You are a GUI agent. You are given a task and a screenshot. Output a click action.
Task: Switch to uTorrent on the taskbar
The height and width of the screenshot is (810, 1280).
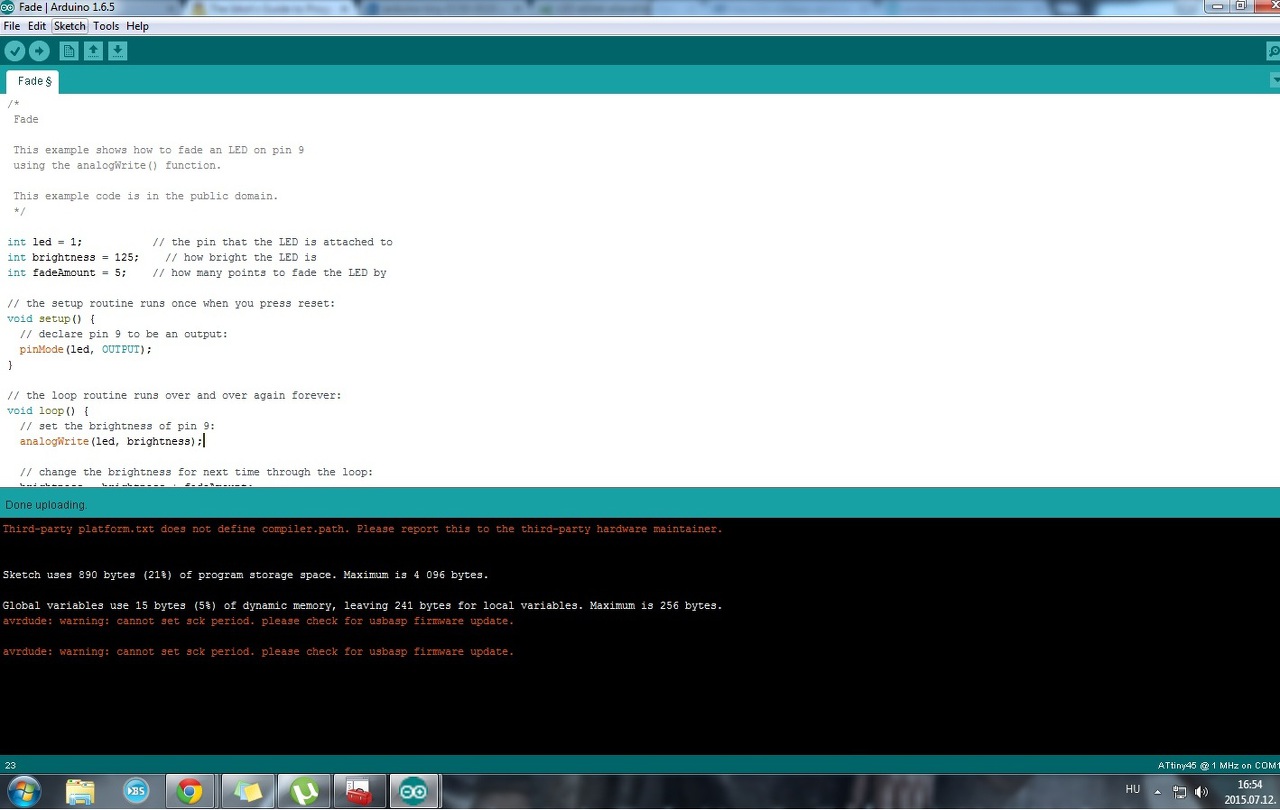[304, 792]
